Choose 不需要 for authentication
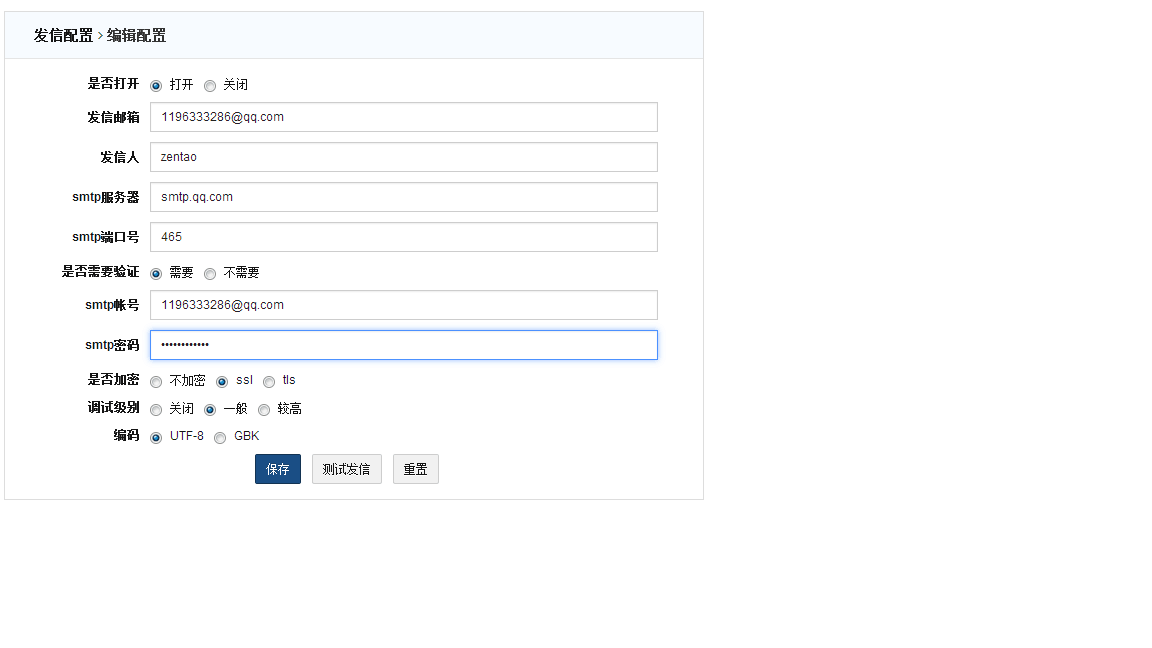This screenshot has height=648, width=1152. pos(210,274)
